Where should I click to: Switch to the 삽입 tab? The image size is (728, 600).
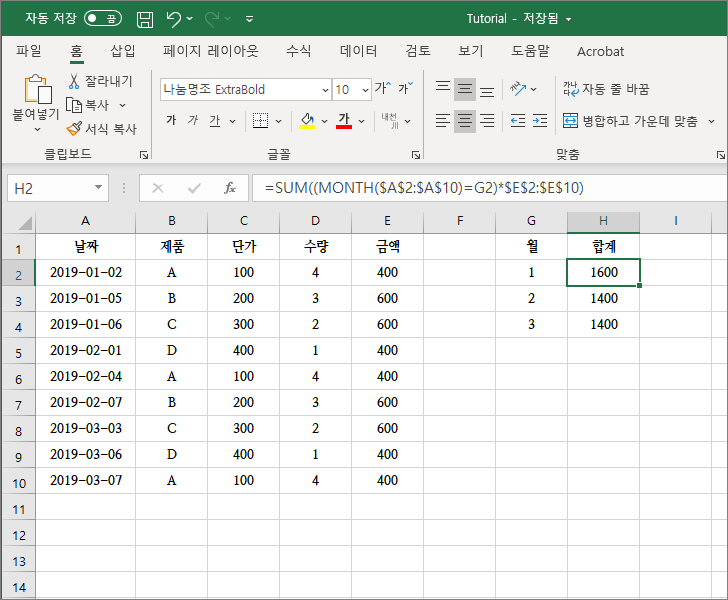click(x=123, y=51)
